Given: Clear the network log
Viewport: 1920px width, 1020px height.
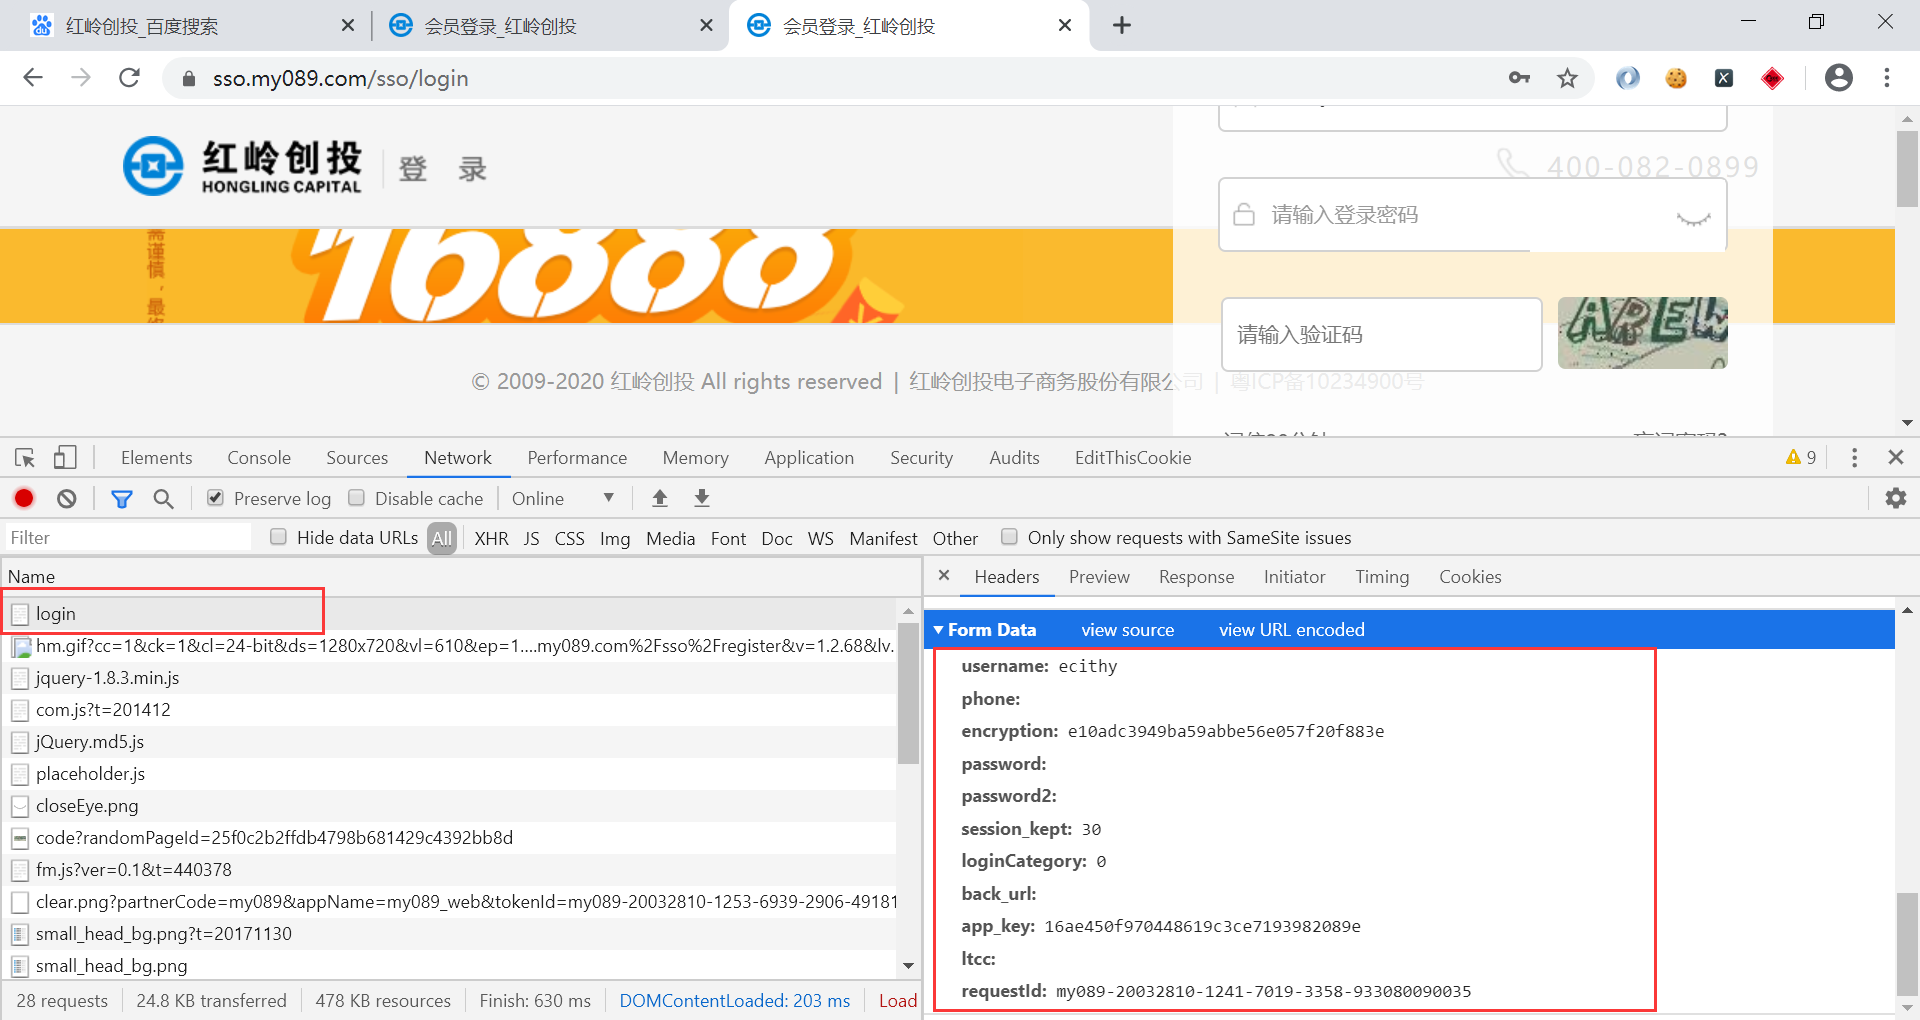Looking at the screenshot, I should 66,498.
